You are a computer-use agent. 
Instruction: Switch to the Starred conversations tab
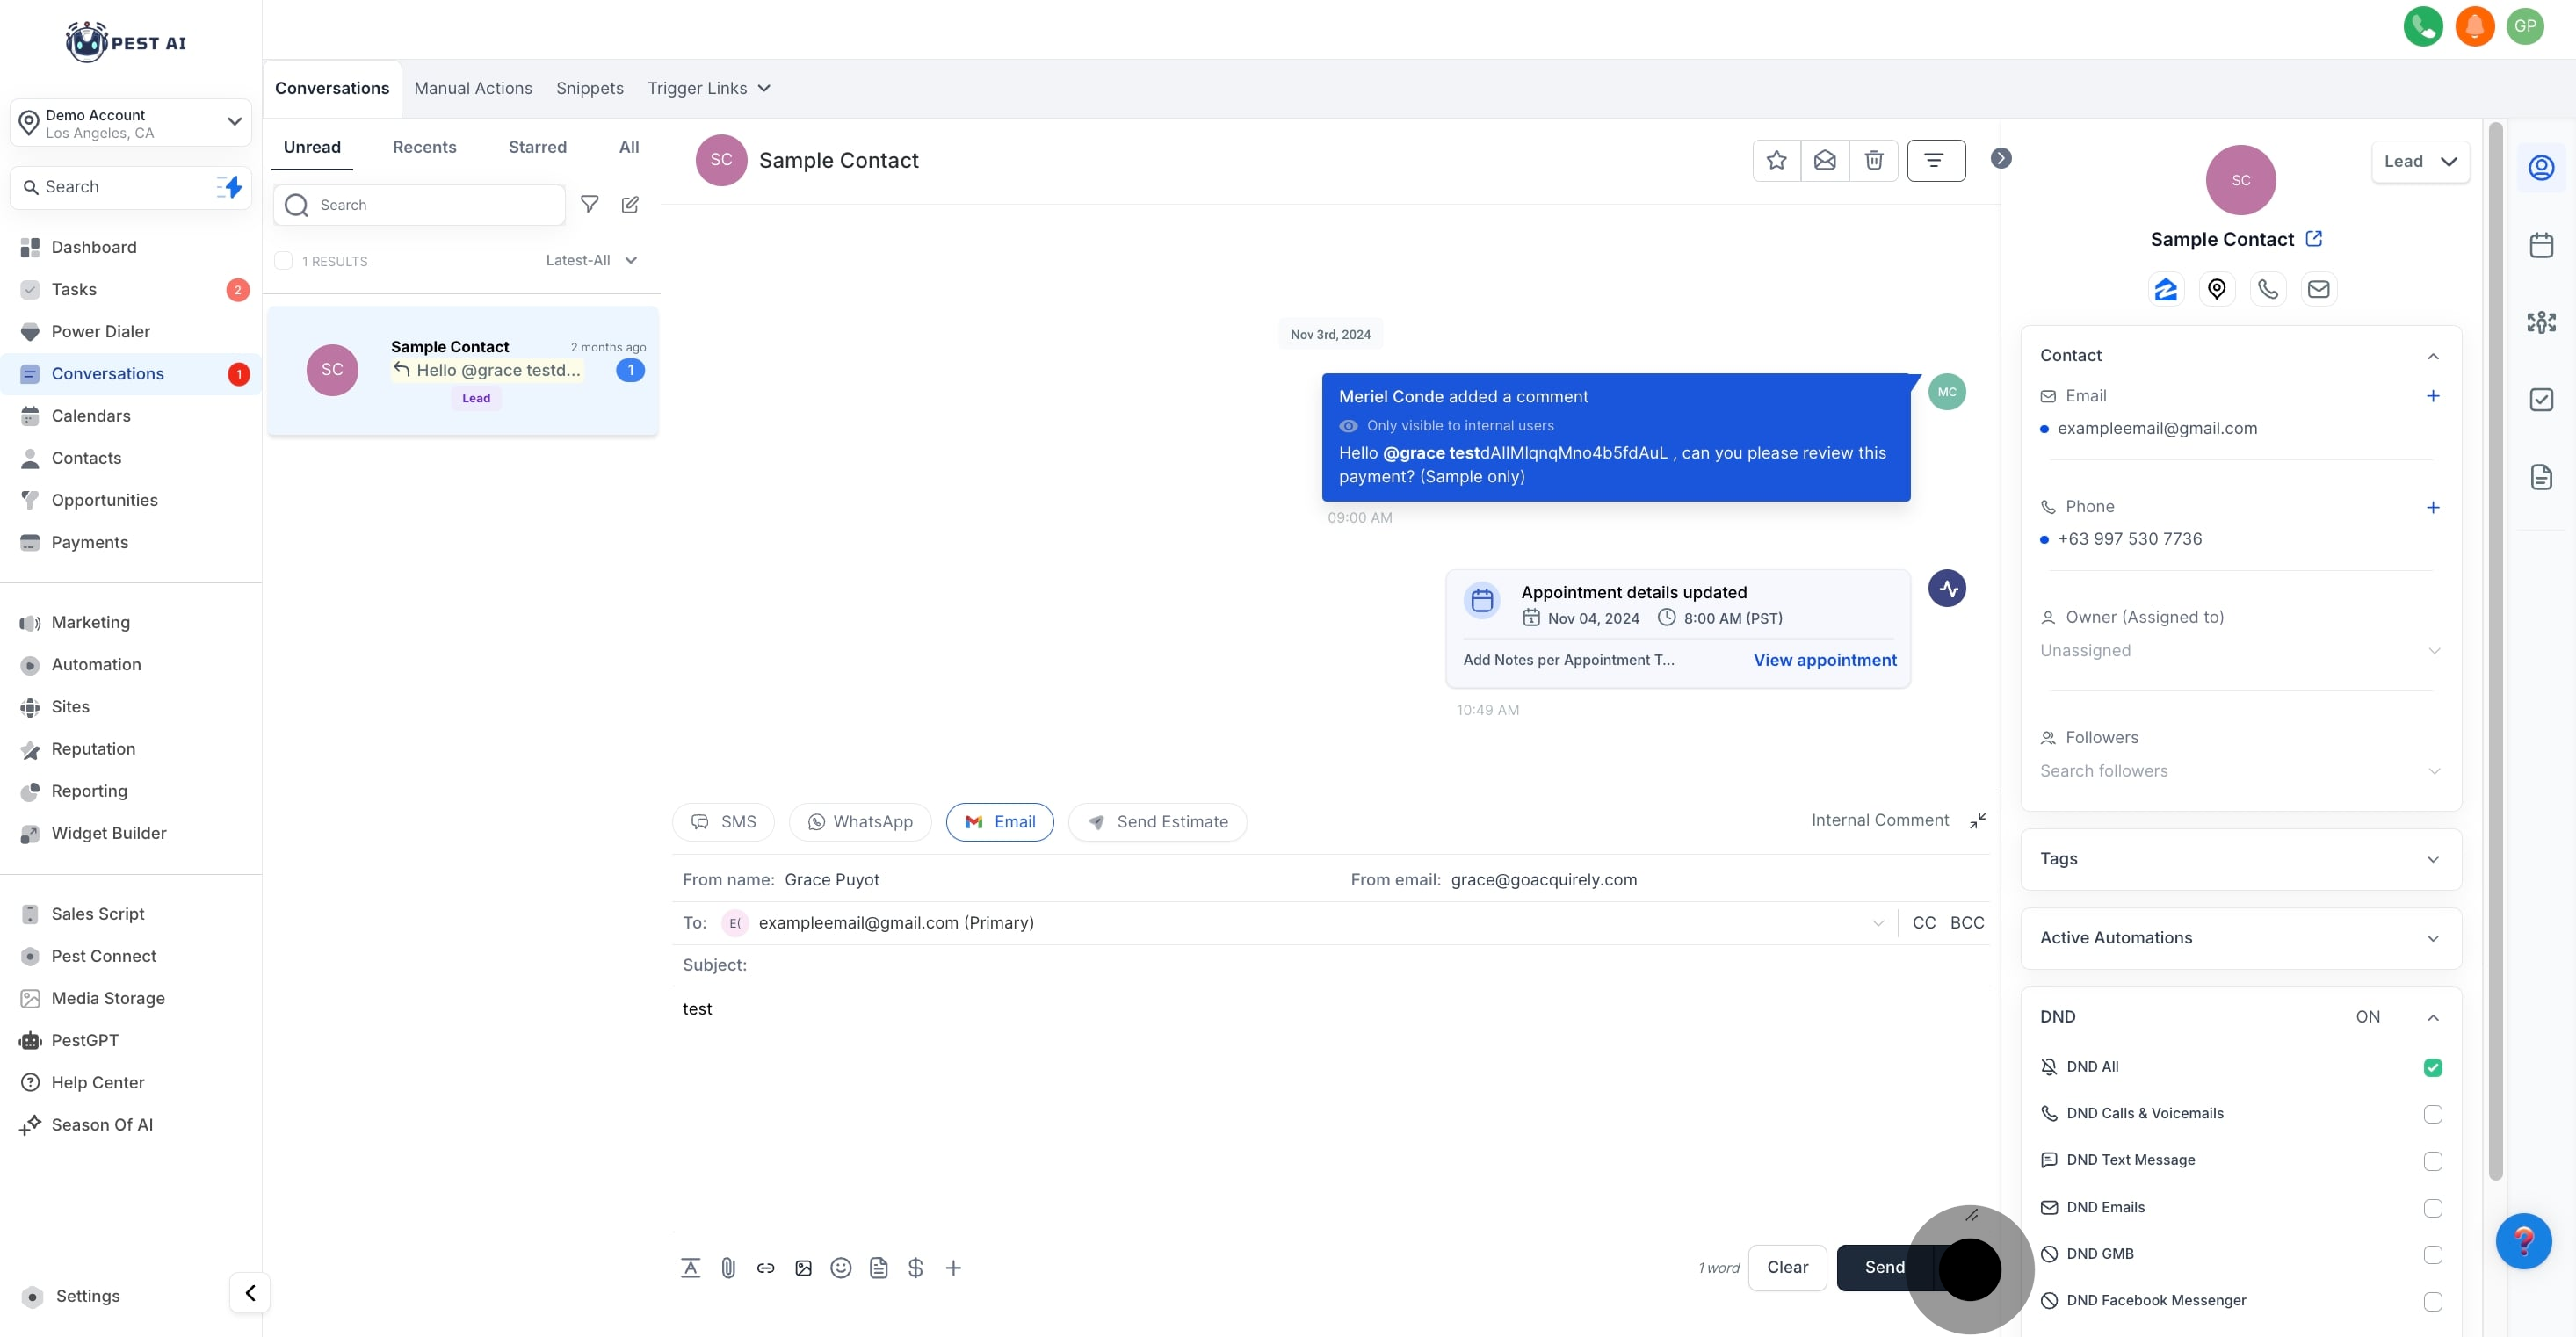coord(537,147)
